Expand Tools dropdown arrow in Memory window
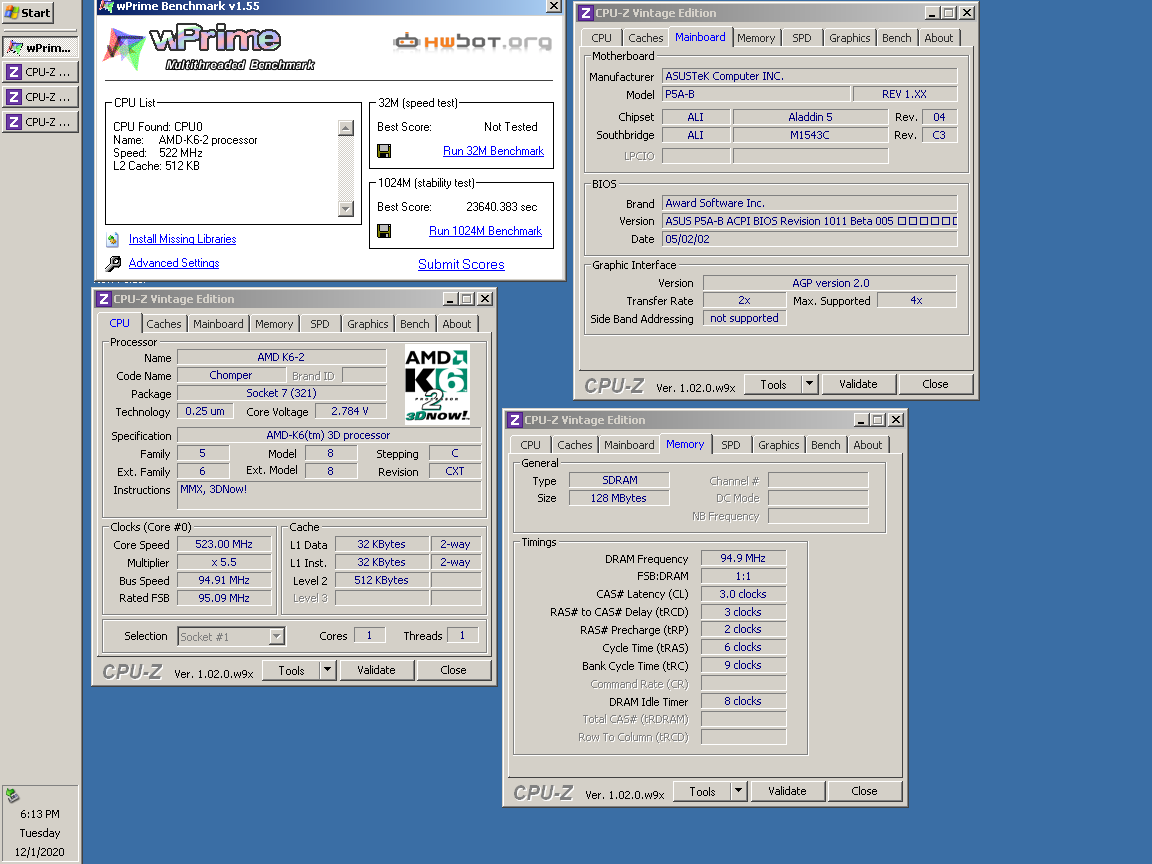The width and height of the screenshot is (1152, 864). (x=738, y=791)
